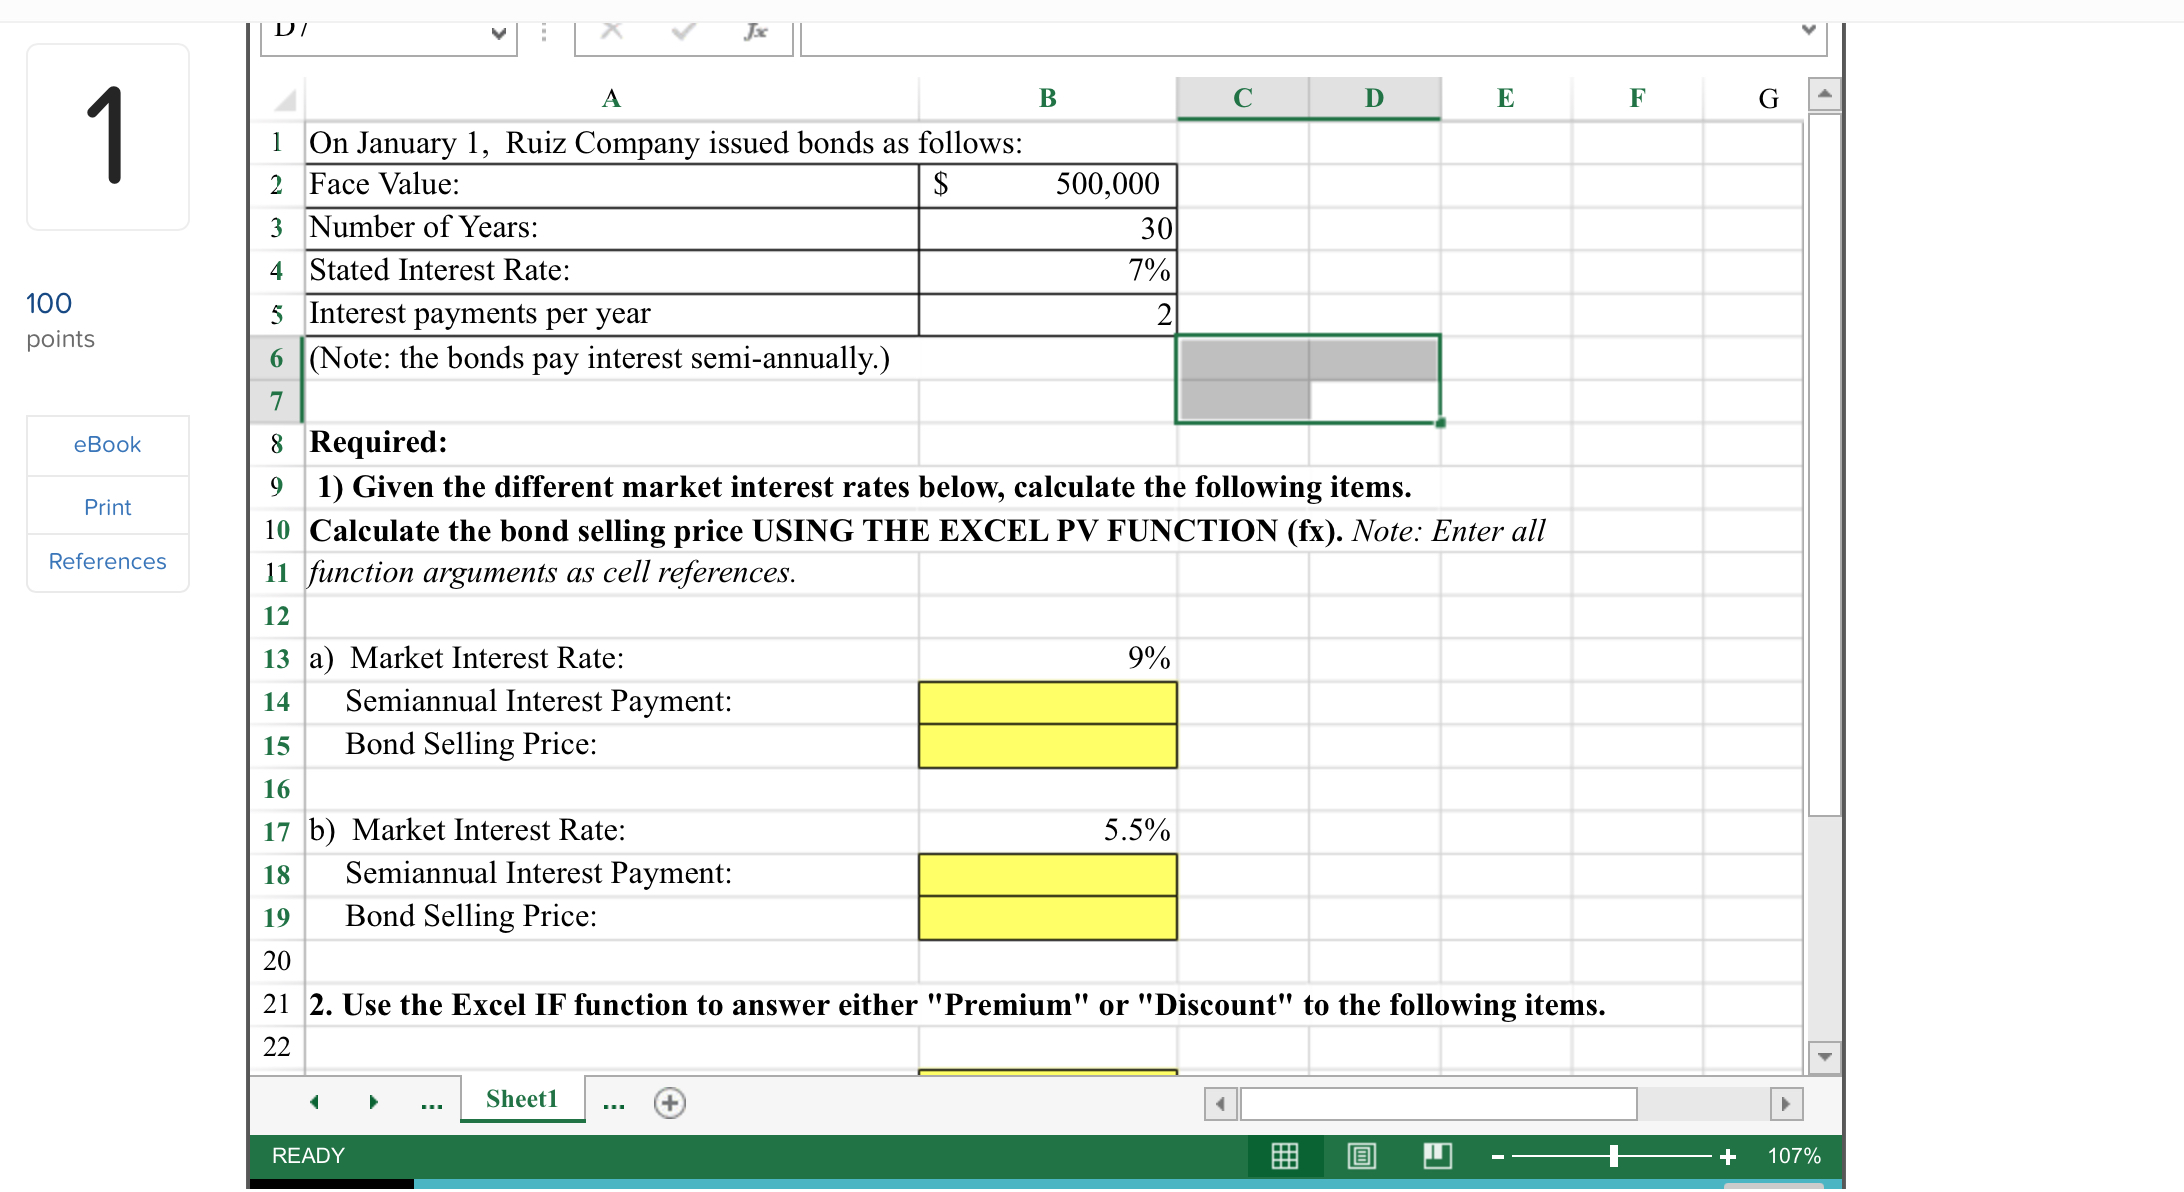Select yellow Semiannual Interest Payment cell B14
2184x1192 pixels.
(1047, 702)
